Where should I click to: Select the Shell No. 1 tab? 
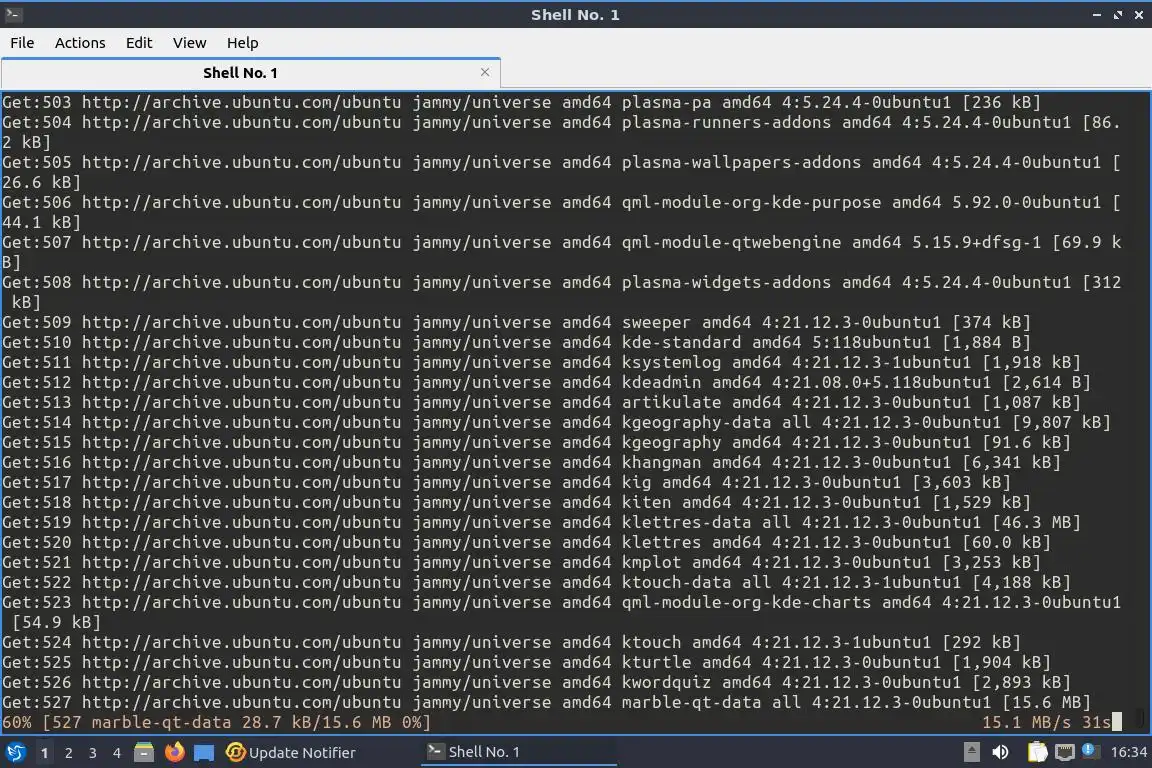(240, 73)
